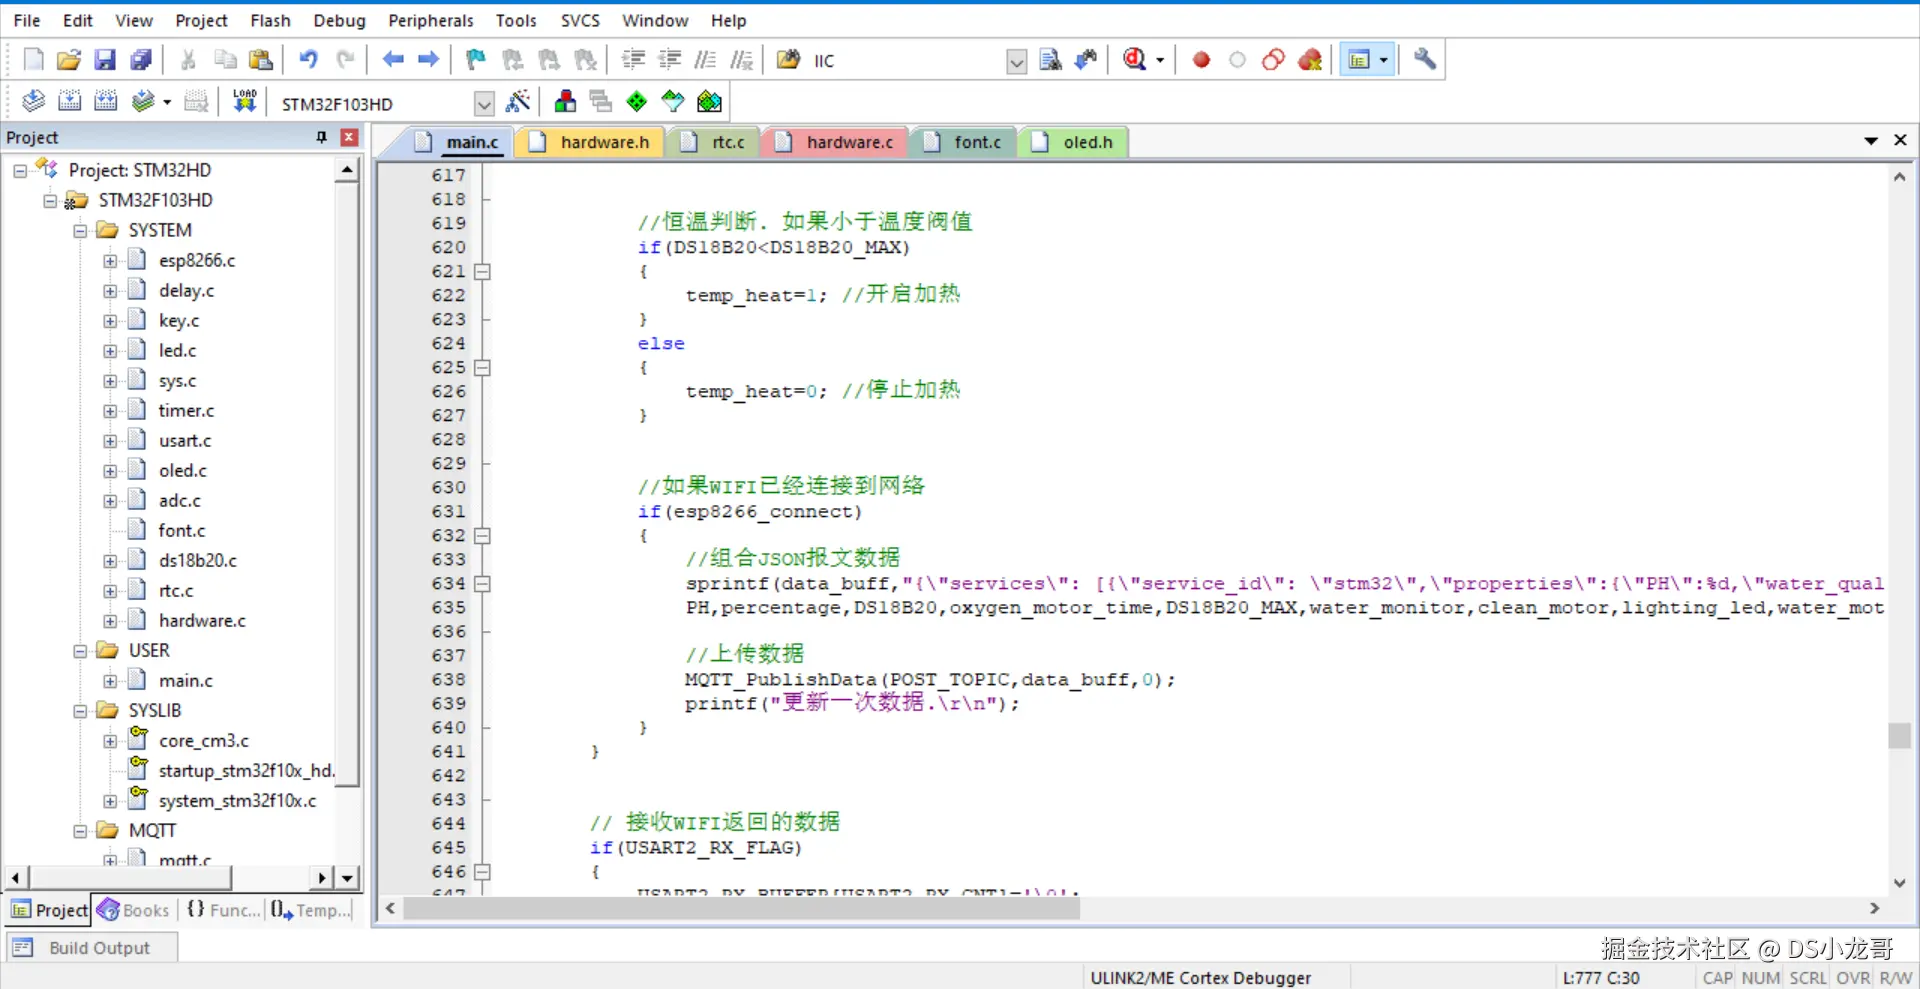Collapse the SYSTEM group in project tree
This screenshot has height=989, width=1920.
80,229
